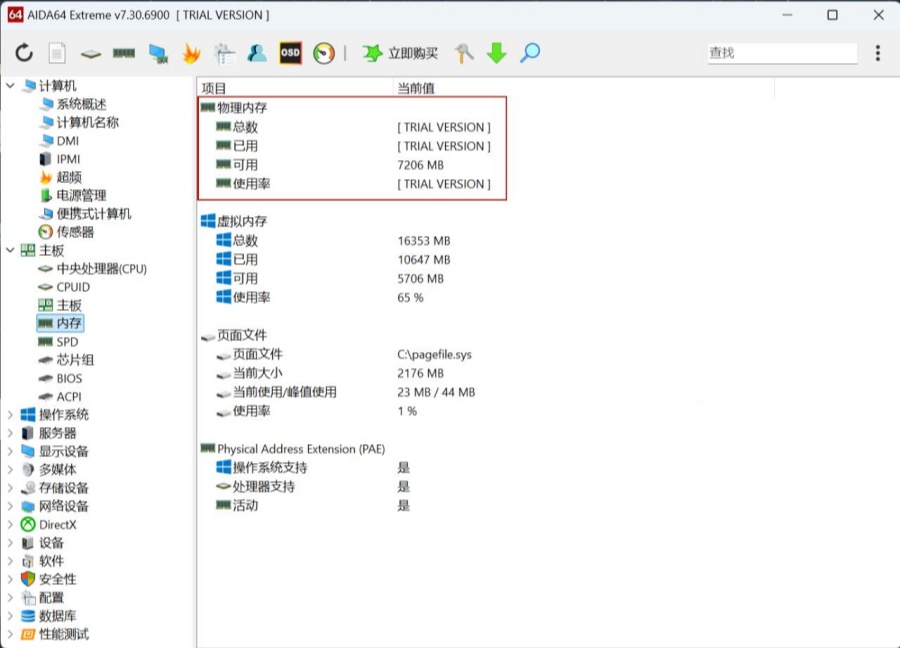The image size is (900, 648).
Task: Open the audit manager toolbar icon
Action: 224,53
